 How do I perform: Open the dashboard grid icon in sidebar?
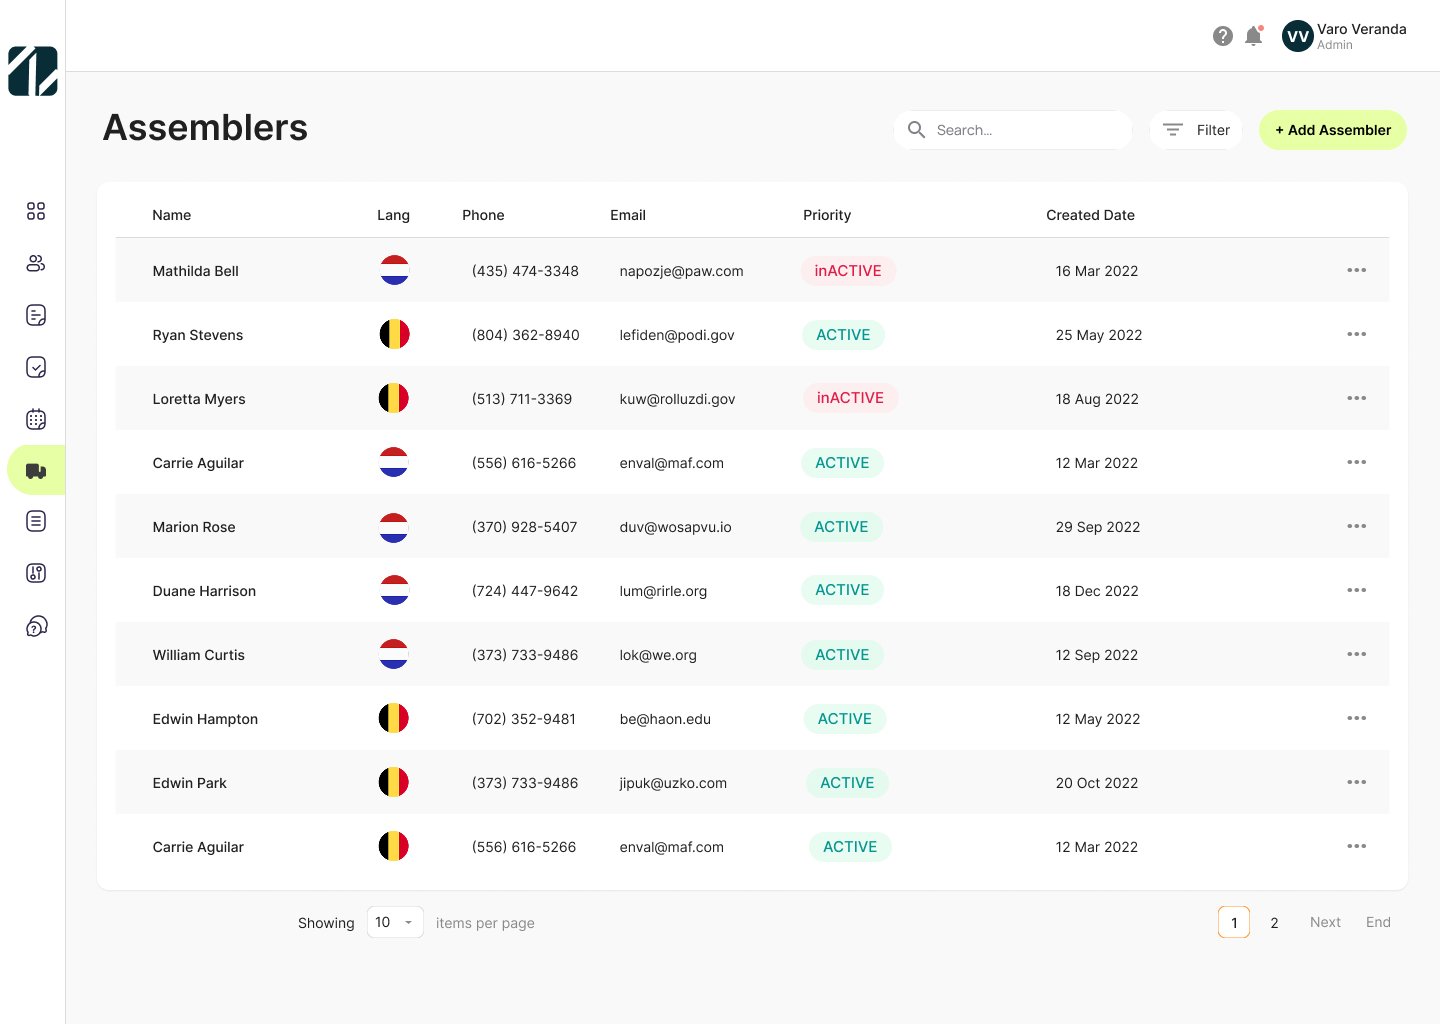(x=36, y=211)
